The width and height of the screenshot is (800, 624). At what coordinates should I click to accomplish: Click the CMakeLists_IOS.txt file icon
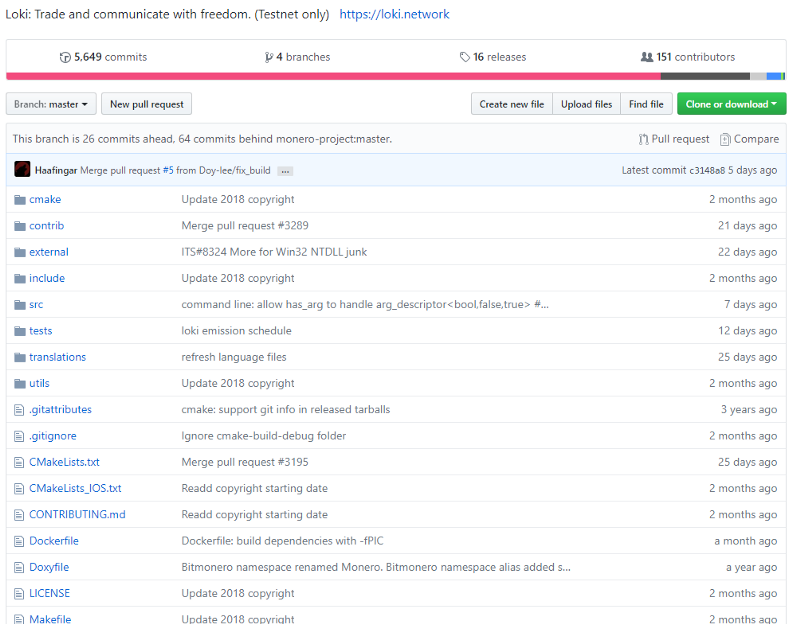(x=19, y=489)
